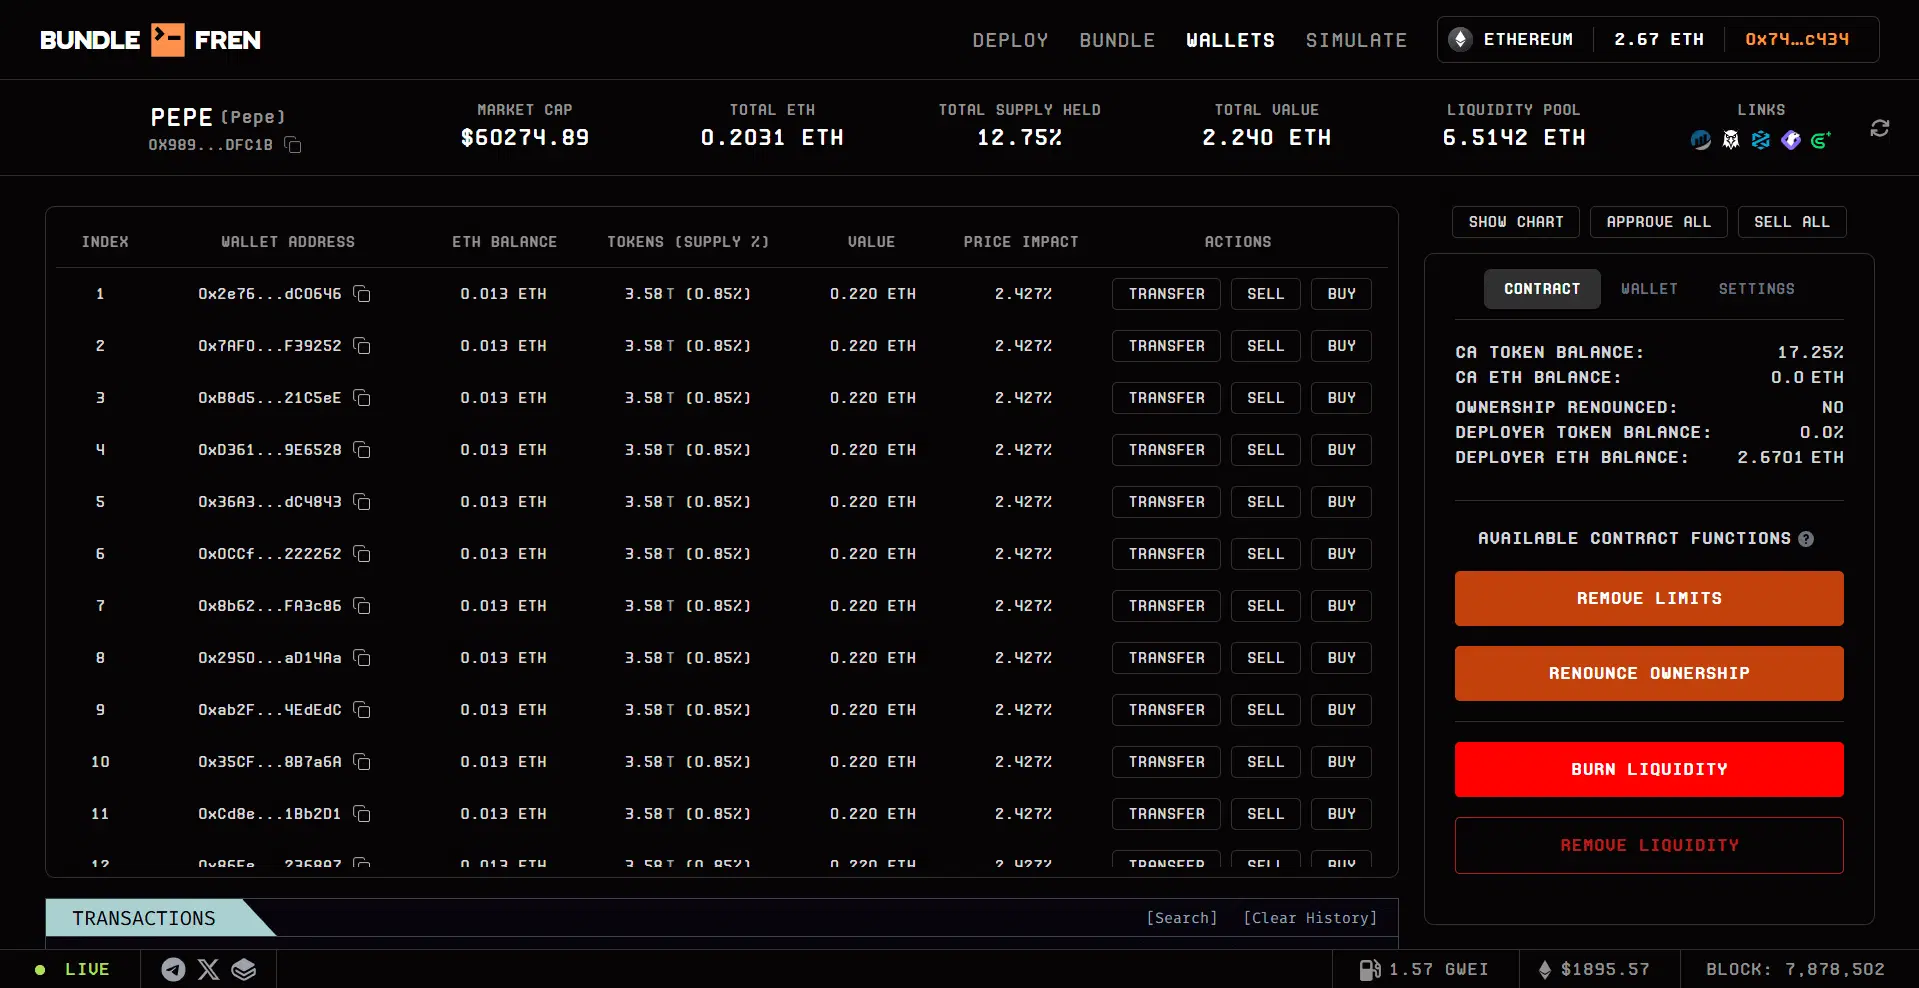The height and width of the screenshot is (988, 1919).
Task: Copy wallet address 0x7AF0...F39252
Action: click(x=362, y=346)
